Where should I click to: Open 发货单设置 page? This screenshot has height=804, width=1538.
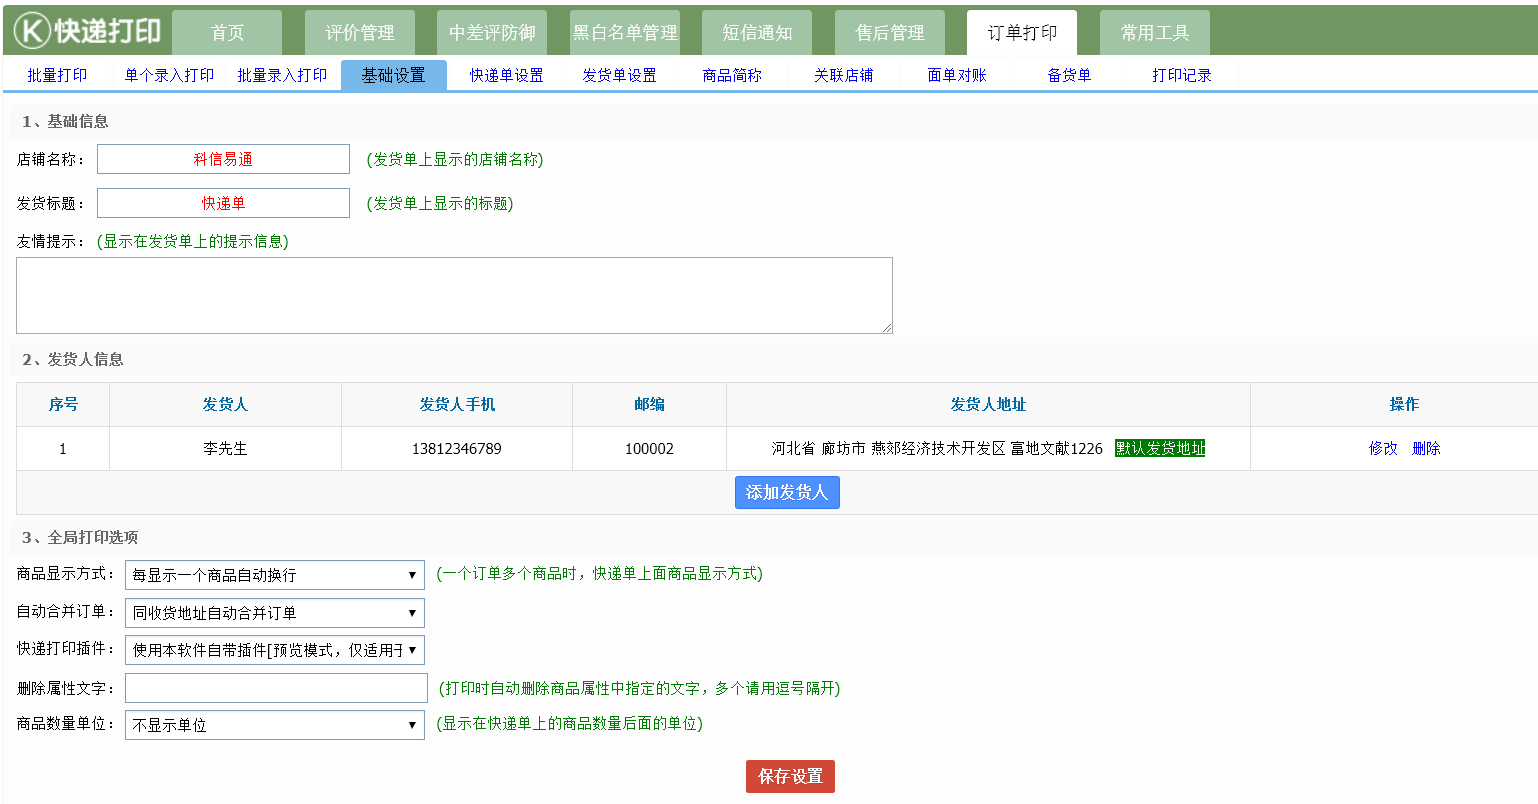tap(619, 75)
